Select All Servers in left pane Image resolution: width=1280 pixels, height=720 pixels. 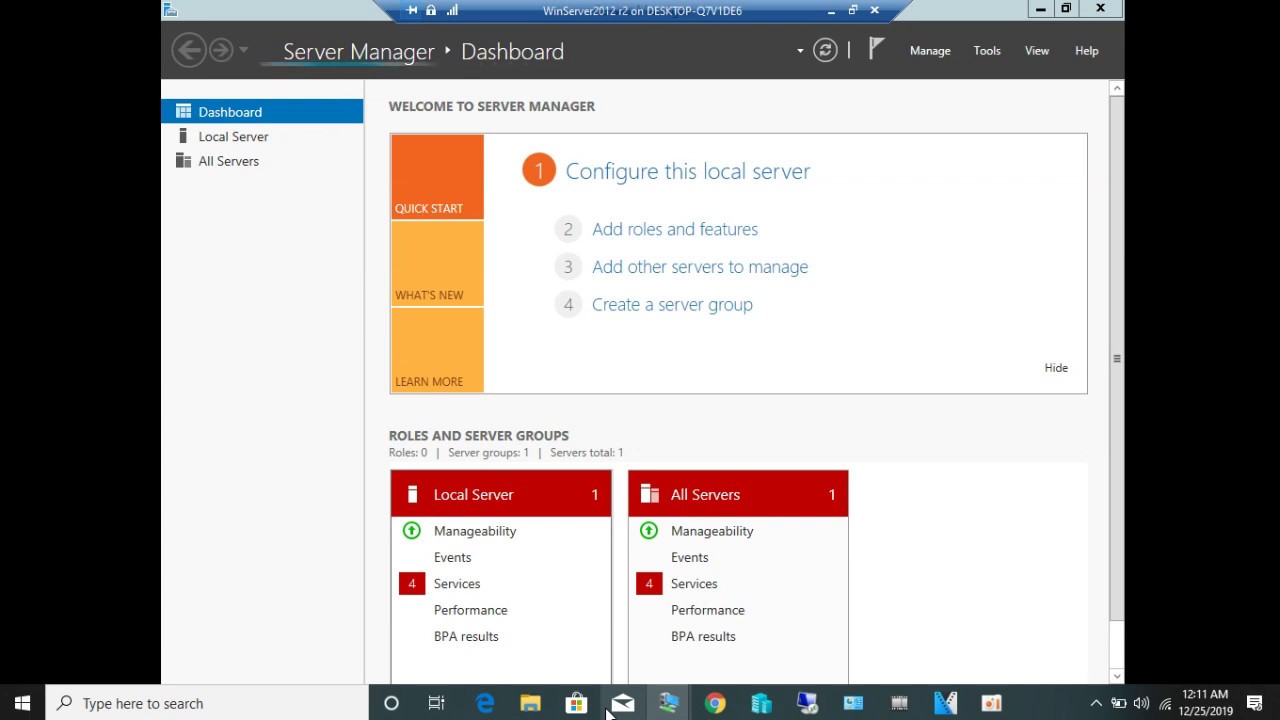coord(262,161)
